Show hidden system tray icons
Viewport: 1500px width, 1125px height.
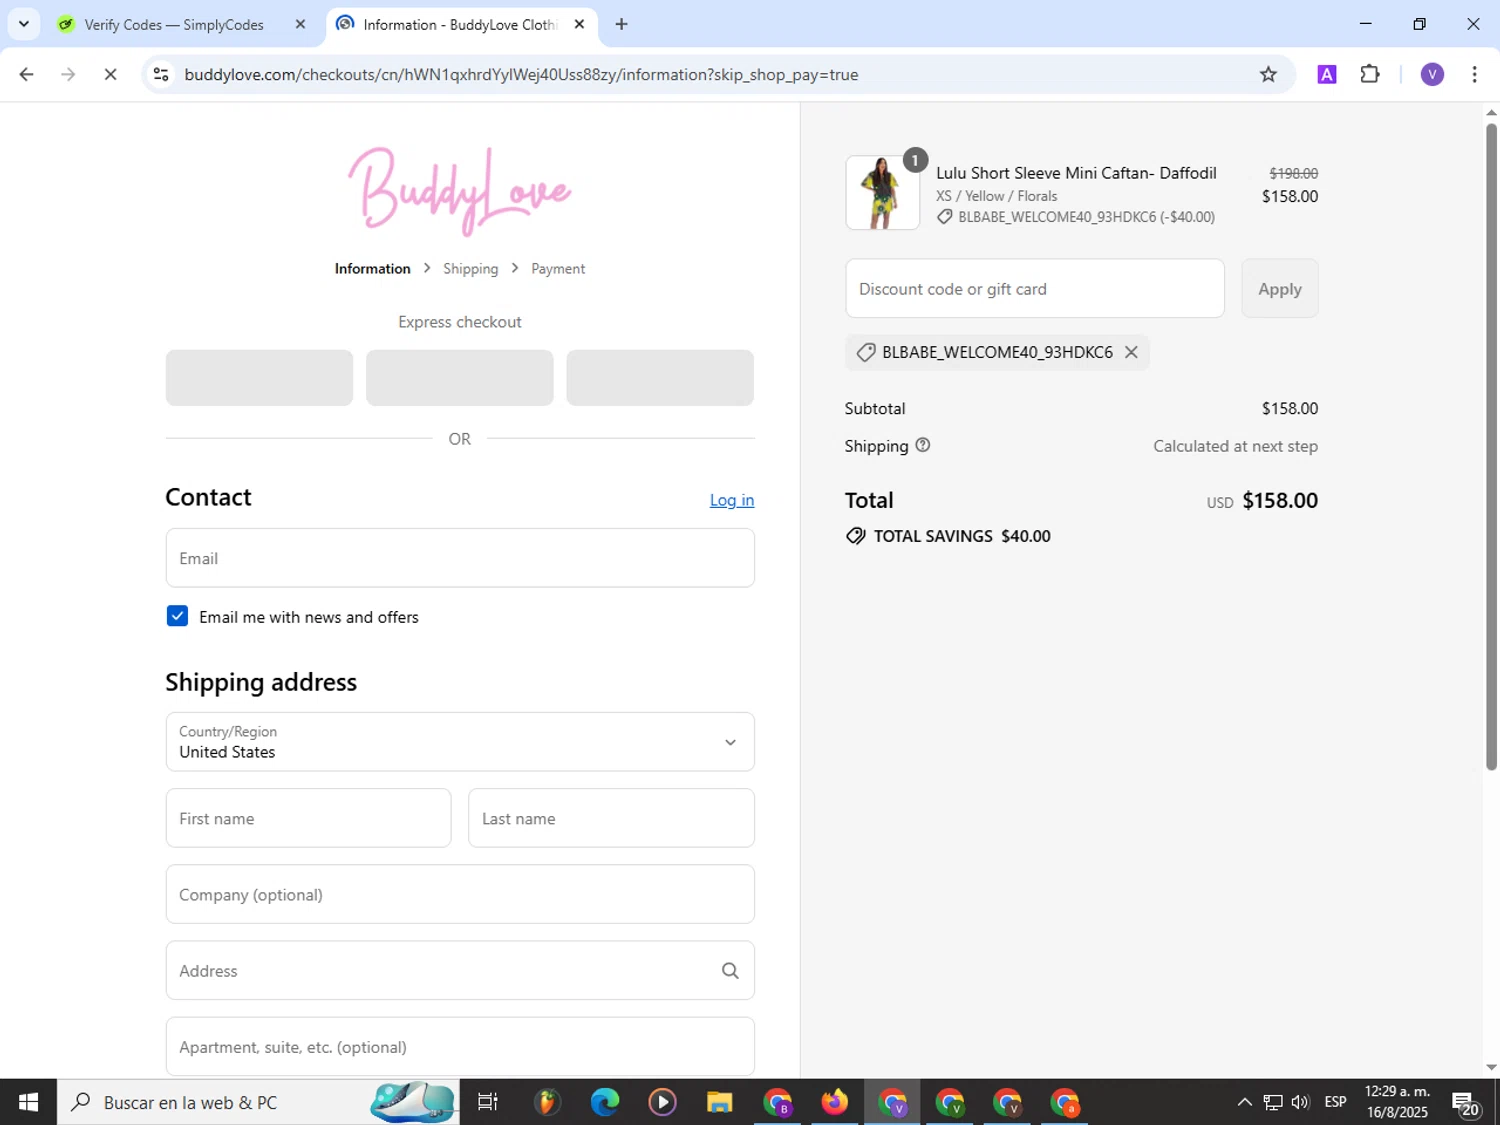click(x=1244, y=1102)
